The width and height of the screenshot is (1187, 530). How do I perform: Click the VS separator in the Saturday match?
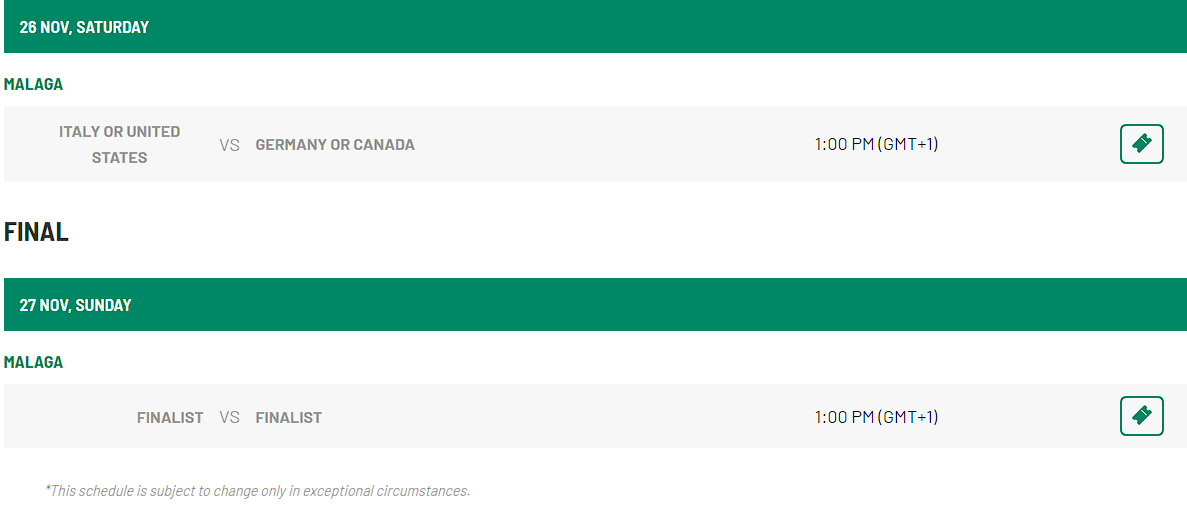point(229,145)
